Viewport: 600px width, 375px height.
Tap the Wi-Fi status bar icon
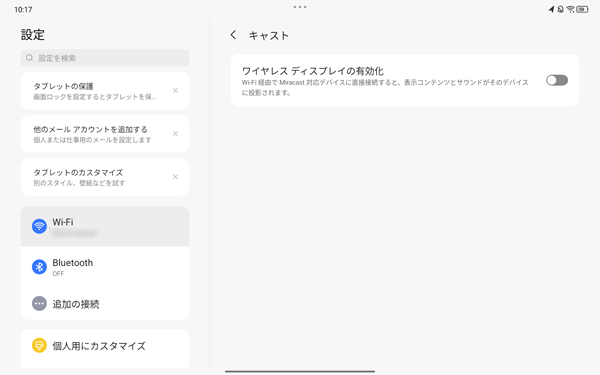(x=570, y=9)
